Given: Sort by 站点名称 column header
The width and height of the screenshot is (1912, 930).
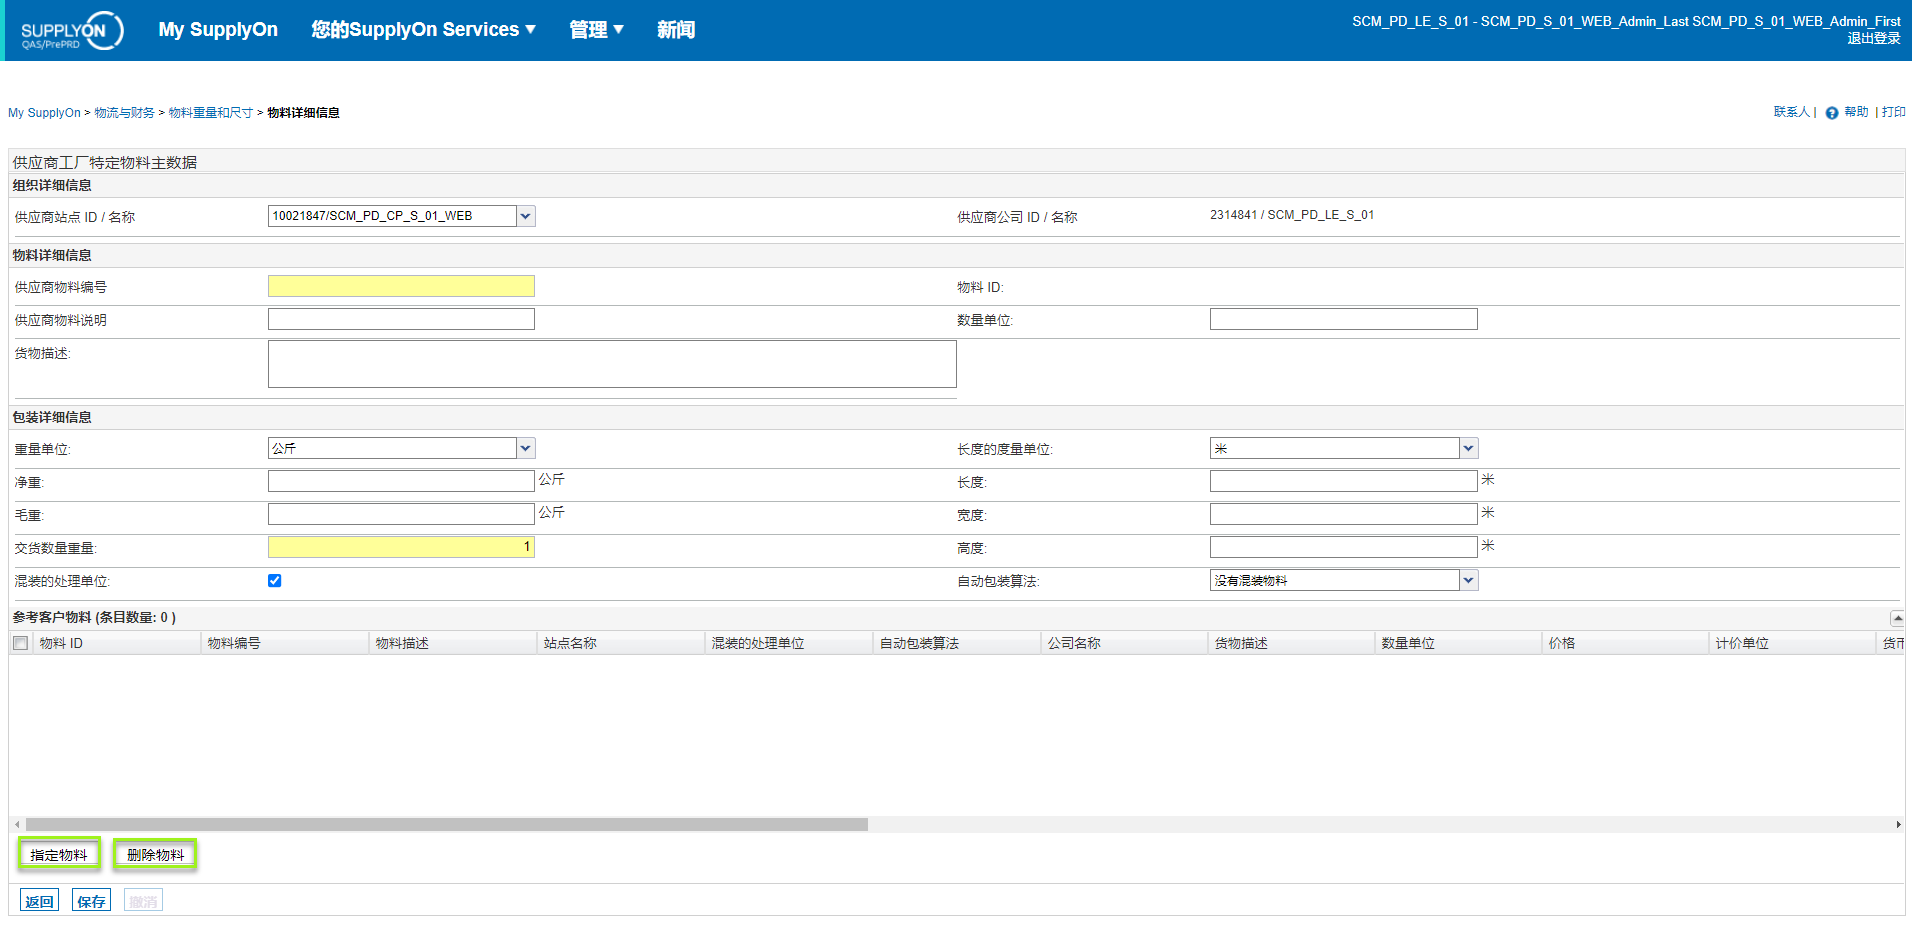Looking at the screenshot, I should coord(621,643).
